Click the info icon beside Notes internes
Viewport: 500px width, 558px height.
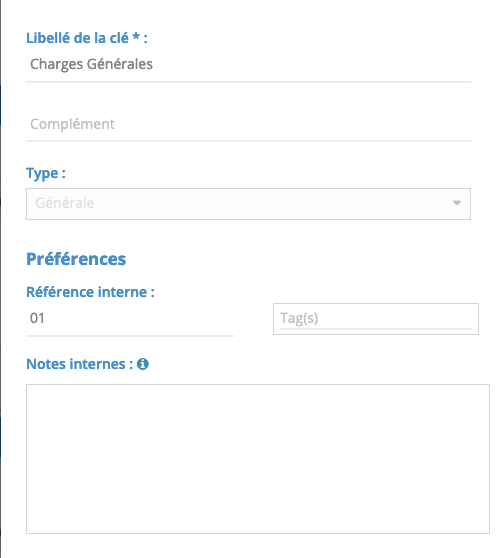[x=143, y=364]
